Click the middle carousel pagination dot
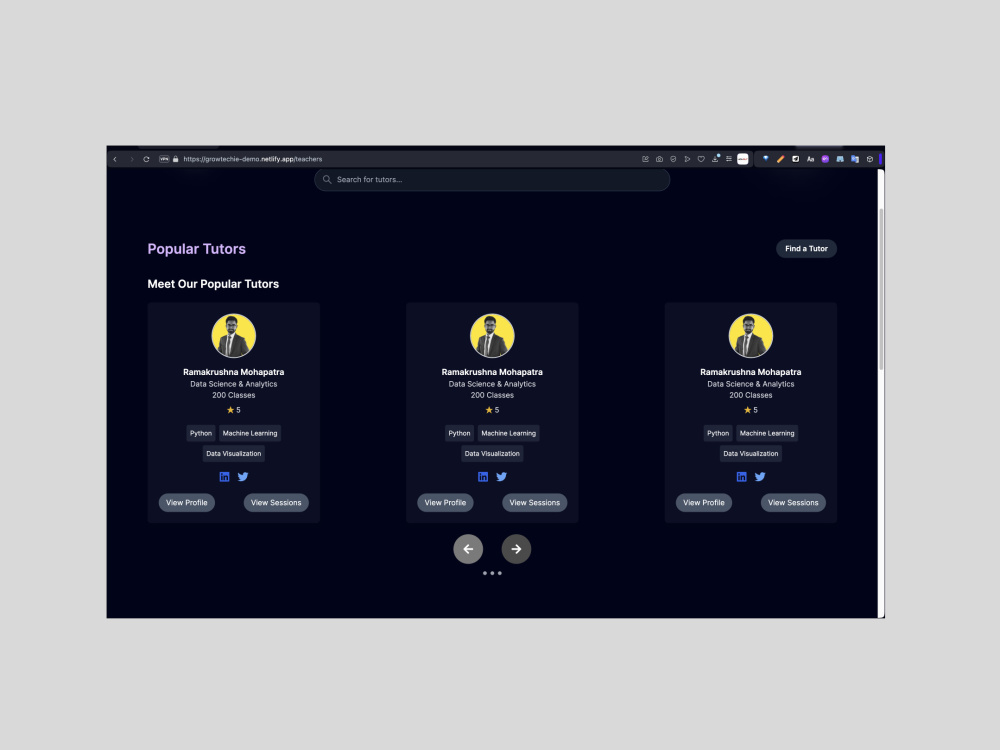 point(492,573)
